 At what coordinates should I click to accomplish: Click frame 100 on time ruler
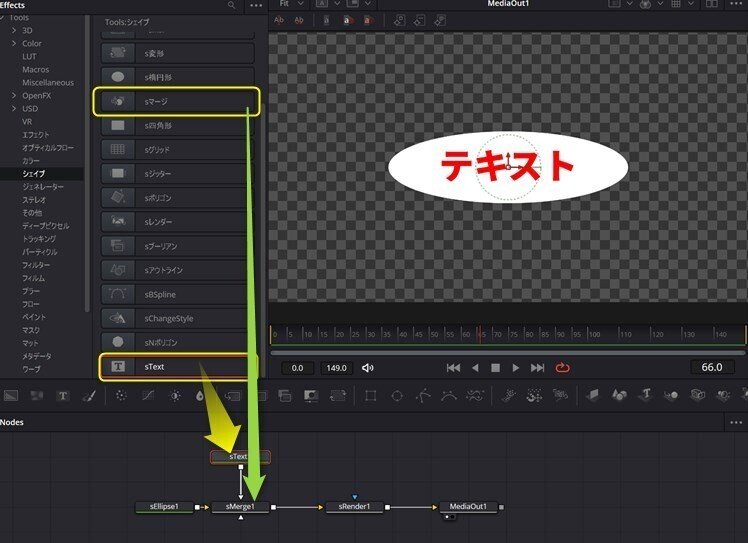594,334
